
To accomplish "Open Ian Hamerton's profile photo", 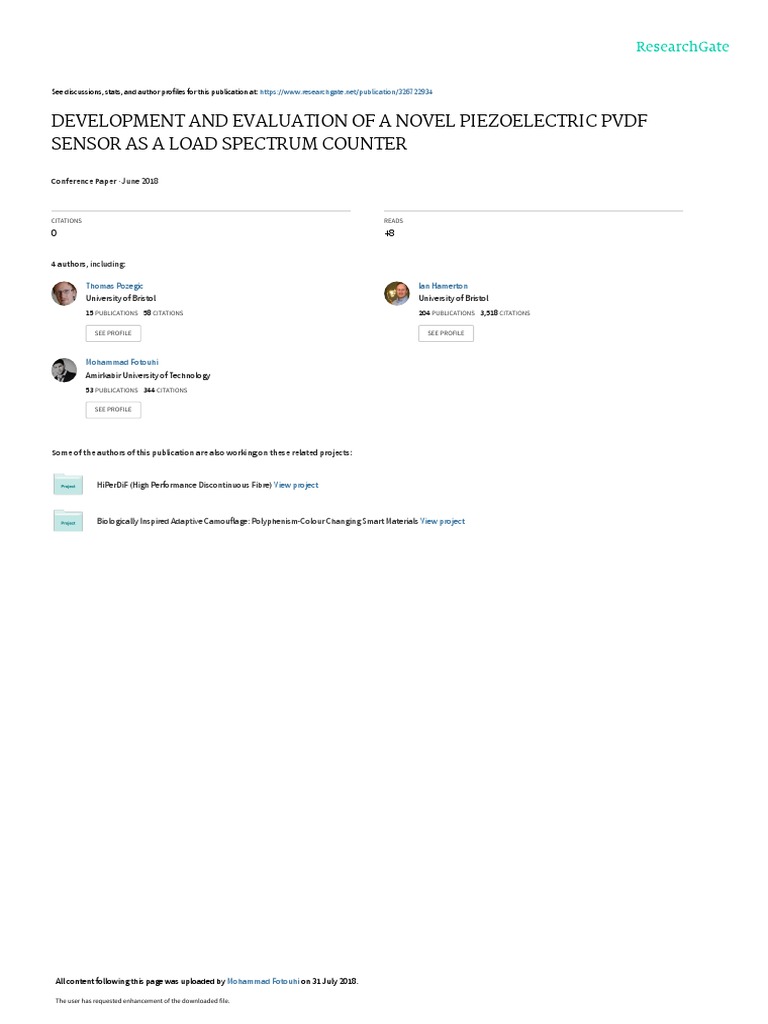I will click(396, 292).
